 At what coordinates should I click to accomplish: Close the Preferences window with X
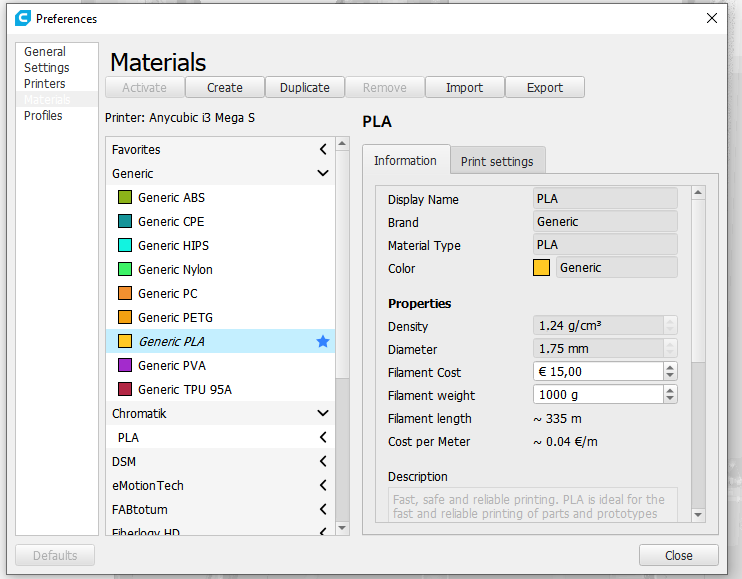coord(712,18)
